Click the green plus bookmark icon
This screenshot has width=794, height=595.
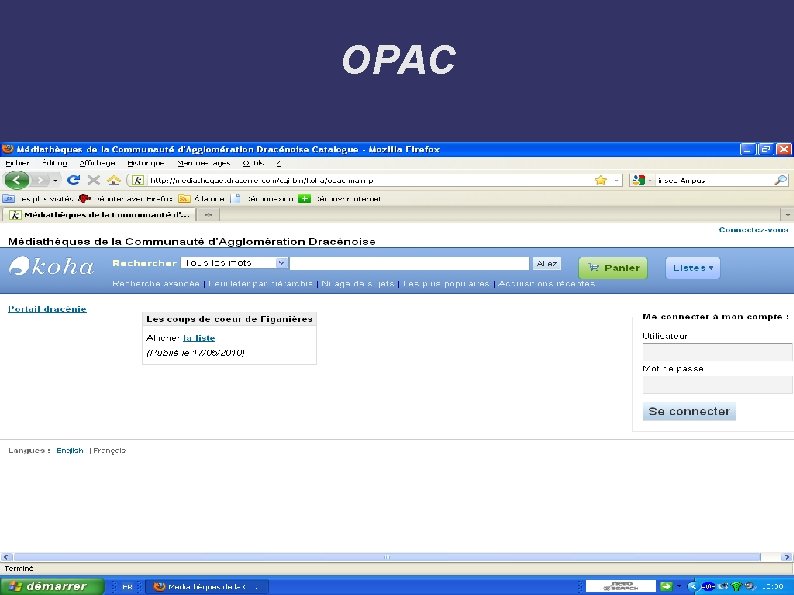pos(304,199)
